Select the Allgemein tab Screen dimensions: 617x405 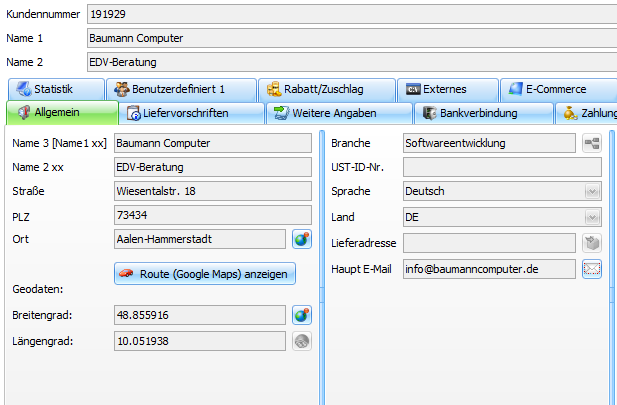point(62,113)
